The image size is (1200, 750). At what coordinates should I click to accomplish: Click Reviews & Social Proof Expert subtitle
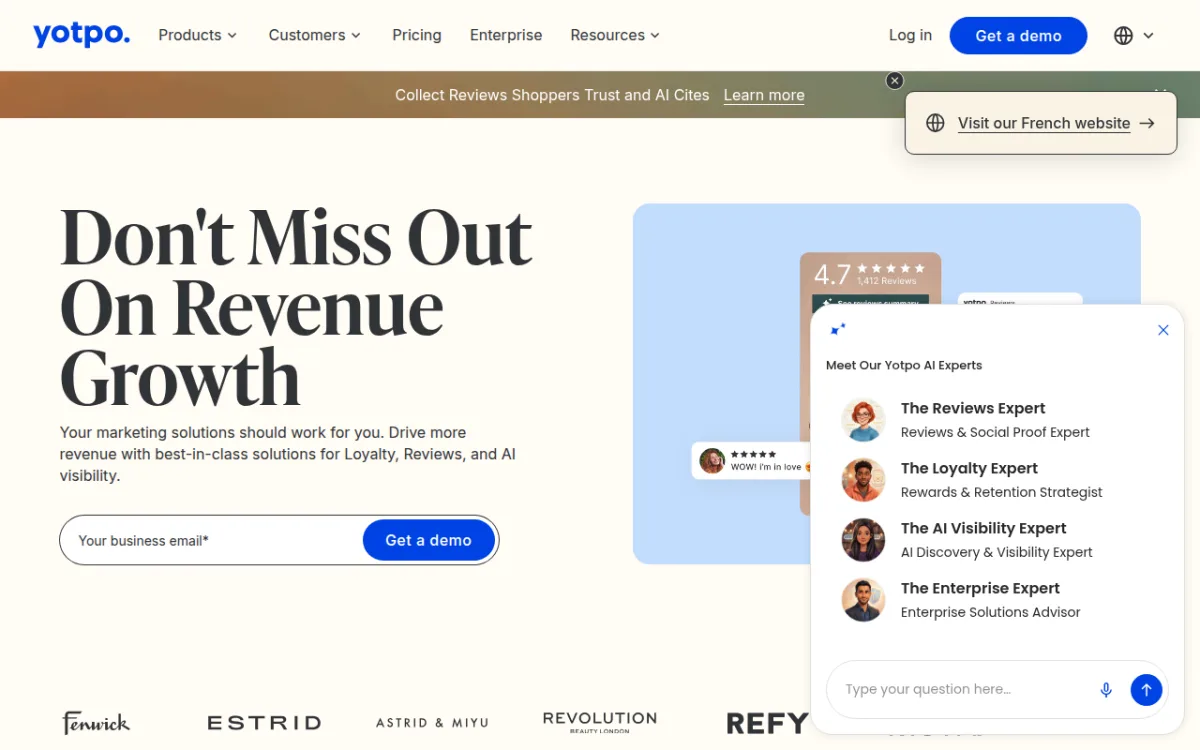point(995,432)
